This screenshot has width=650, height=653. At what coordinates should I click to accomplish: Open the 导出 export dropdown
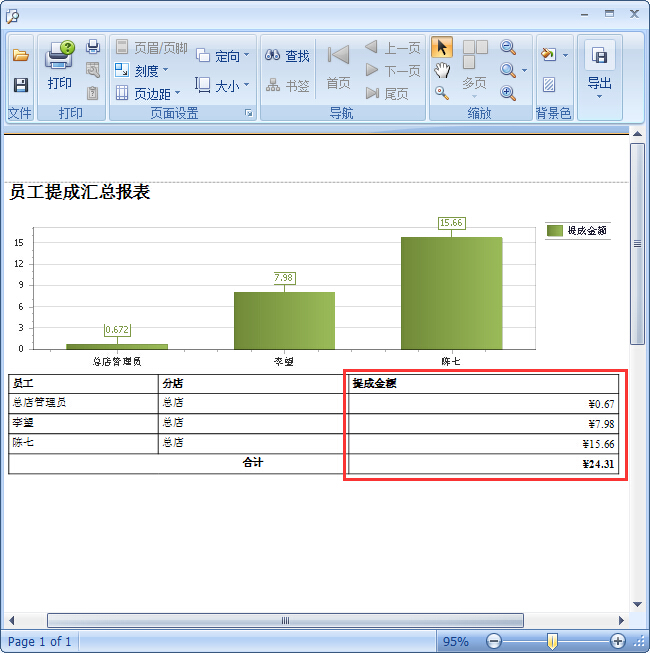click(x=599, y=72)
